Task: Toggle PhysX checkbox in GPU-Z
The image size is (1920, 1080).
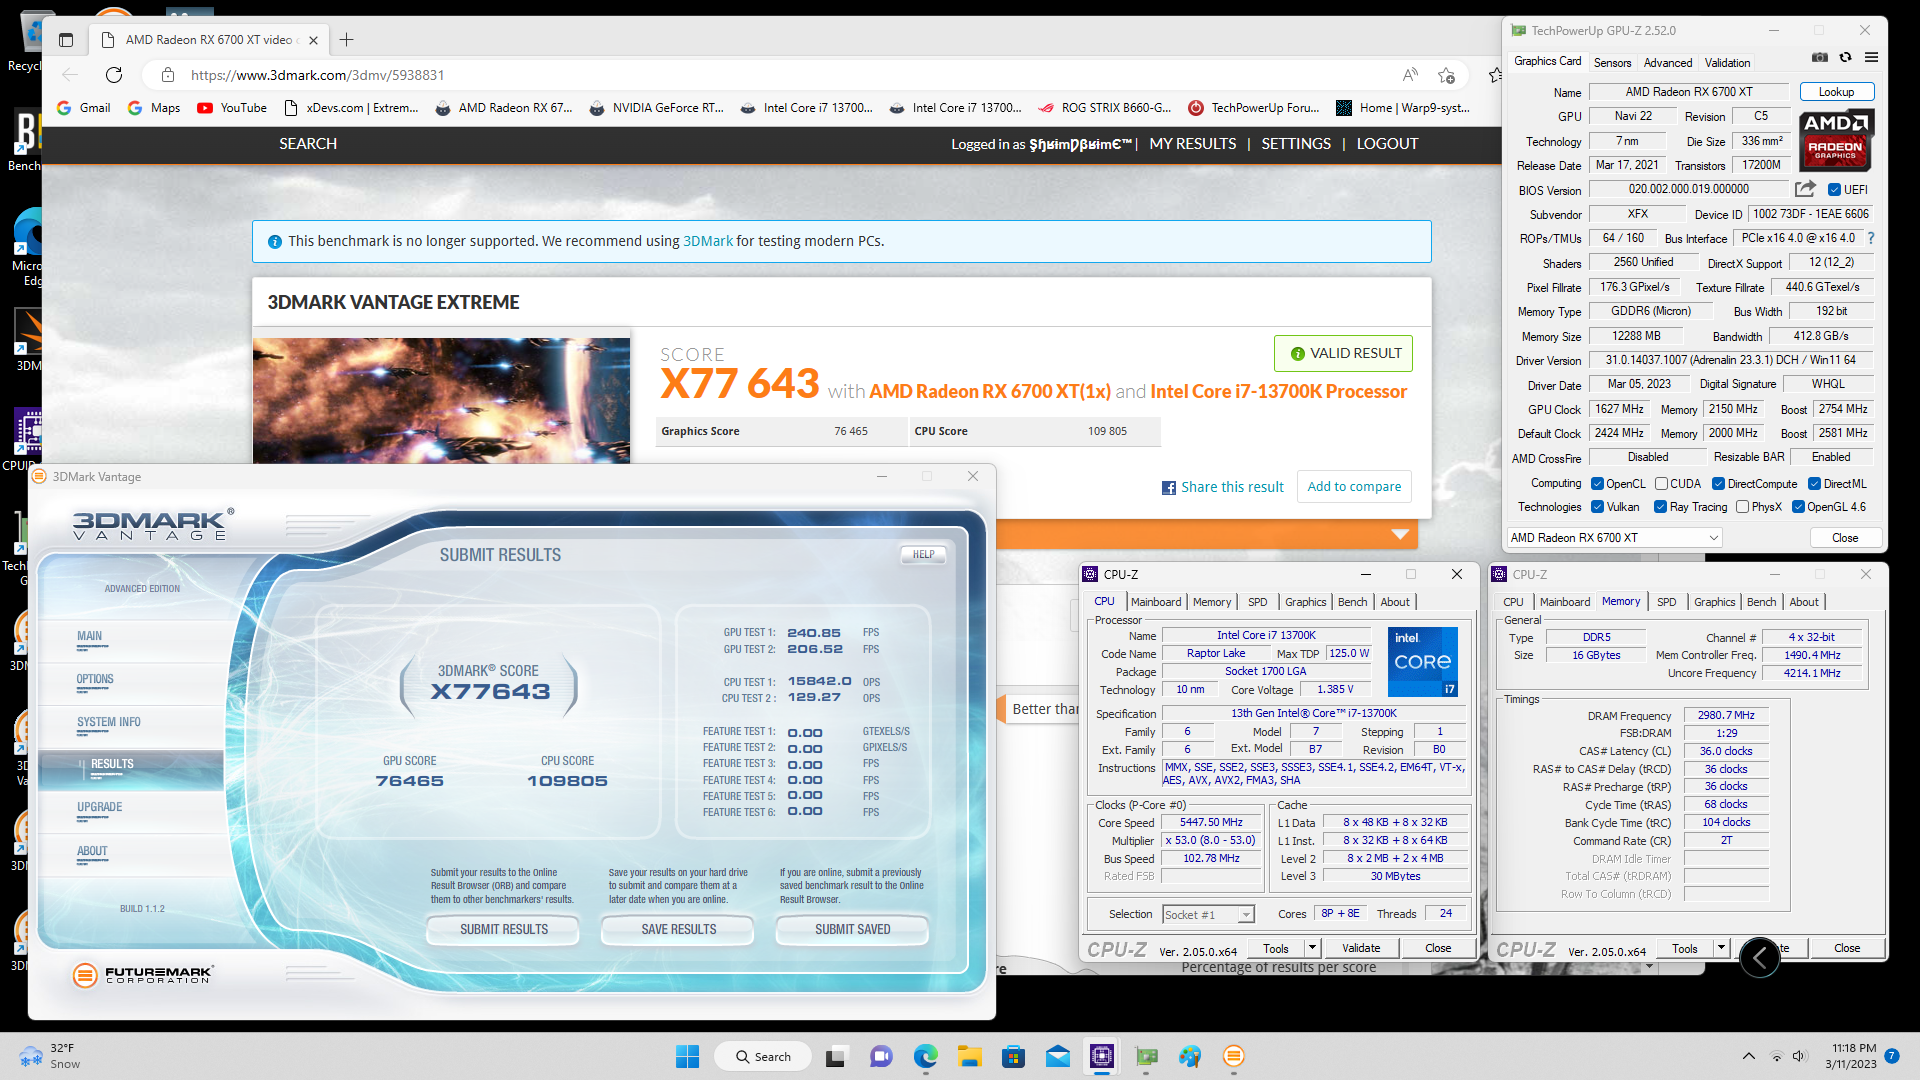Action: coord(1742,507)
